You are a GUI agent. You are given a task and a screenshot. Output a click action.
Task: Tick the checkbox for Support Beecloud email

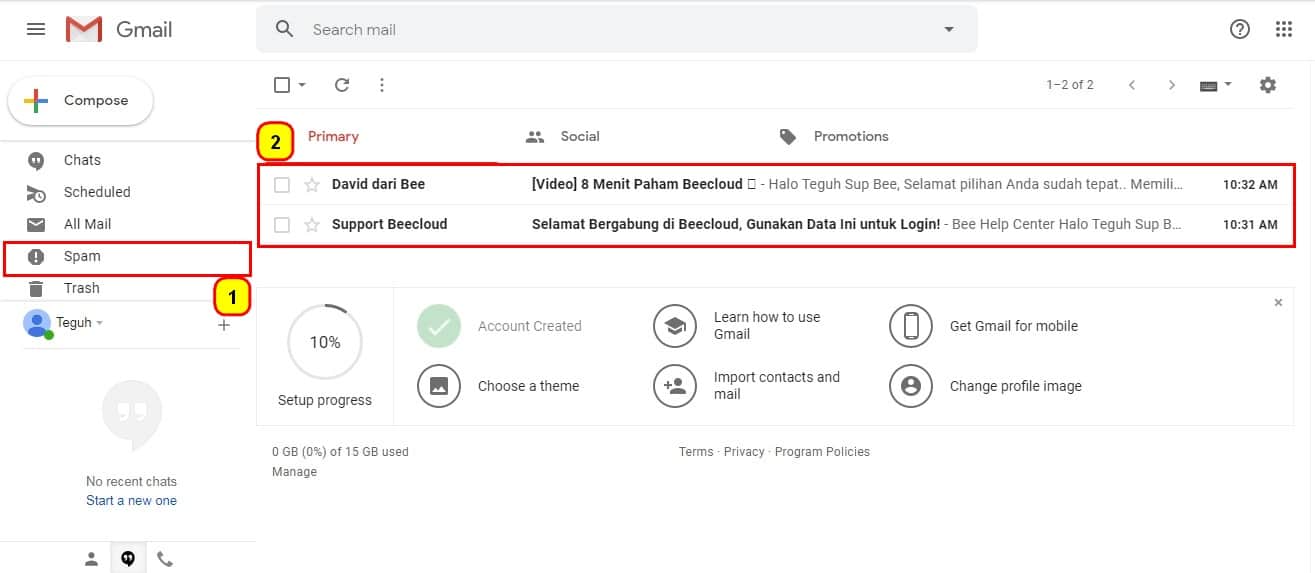click(x=282, y=225)
